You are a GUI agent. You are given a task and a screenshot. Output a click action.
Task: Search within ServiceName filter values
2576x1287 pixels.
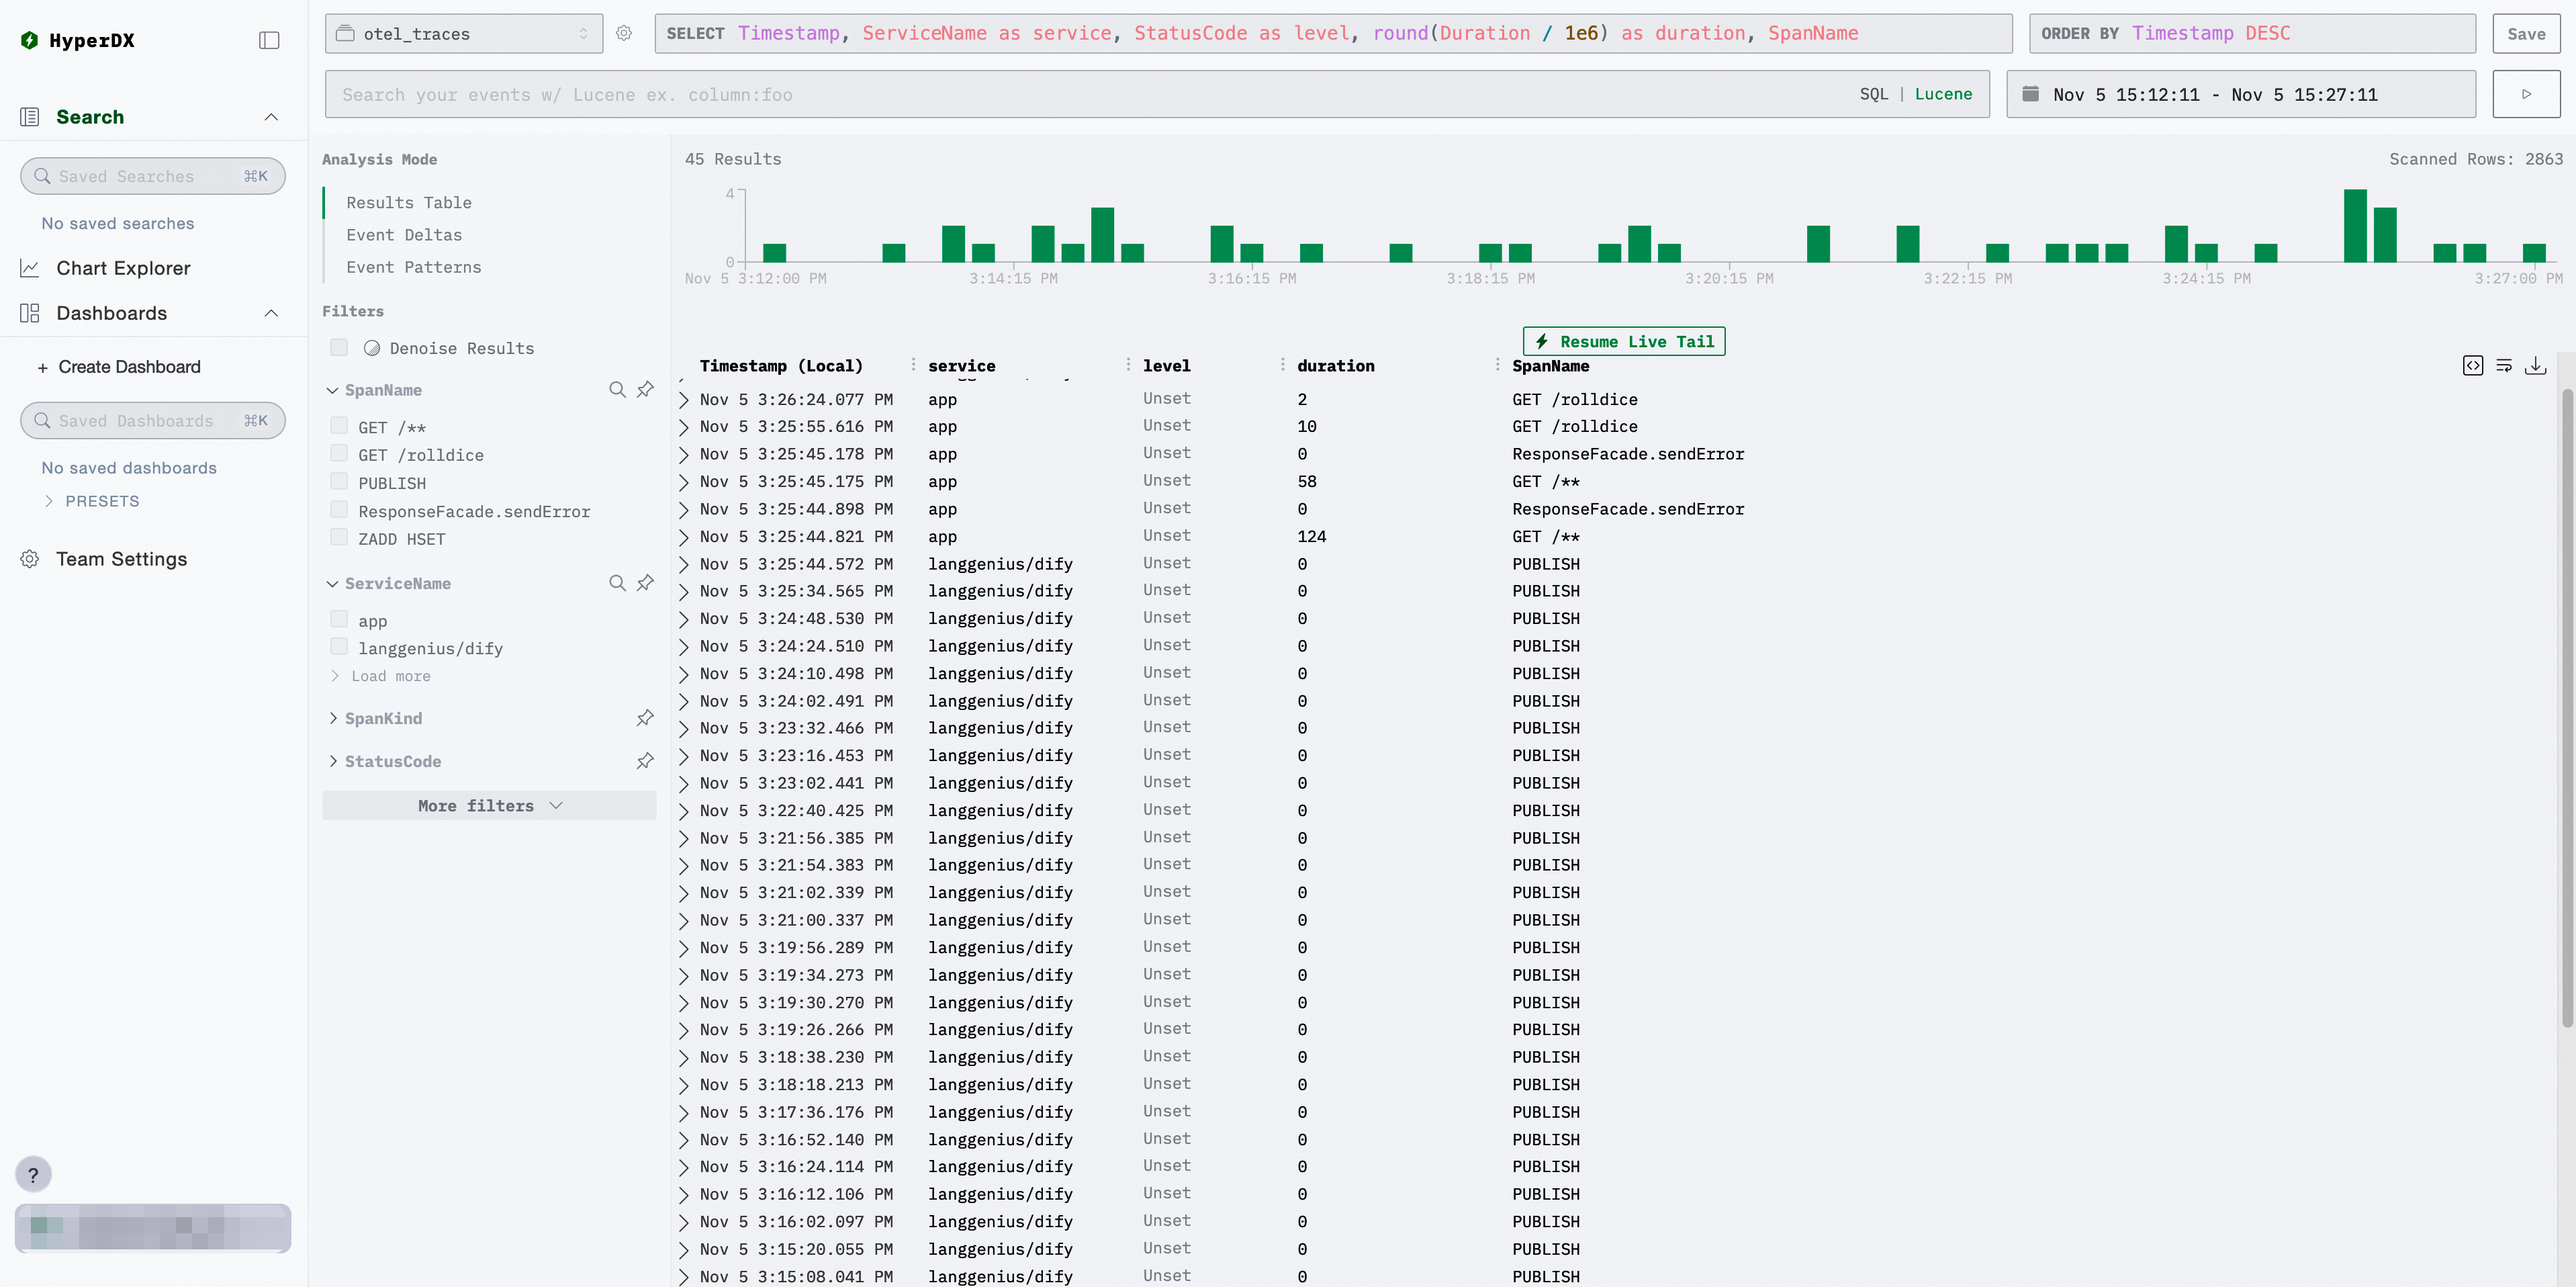point(617,583)
